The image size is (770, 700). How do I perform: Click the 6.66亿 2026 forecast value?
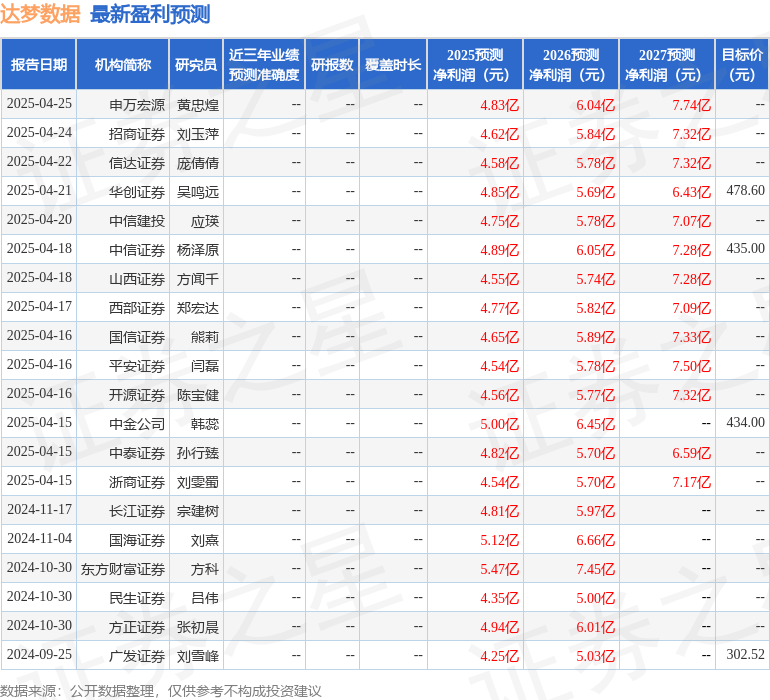[595, 540]
